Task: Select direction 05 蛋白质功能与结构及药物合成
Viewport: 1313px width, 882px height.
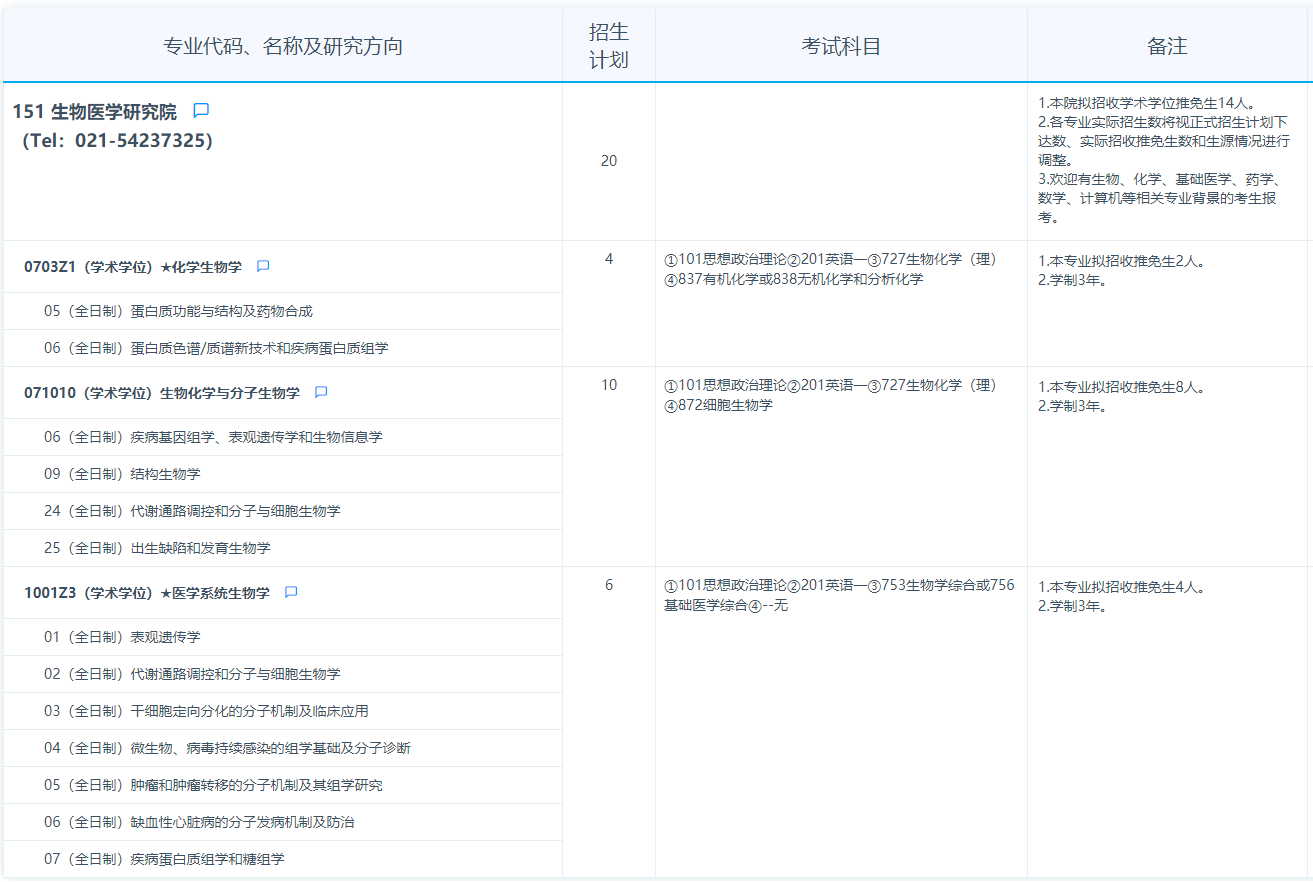Action: (x=178, y=311)
